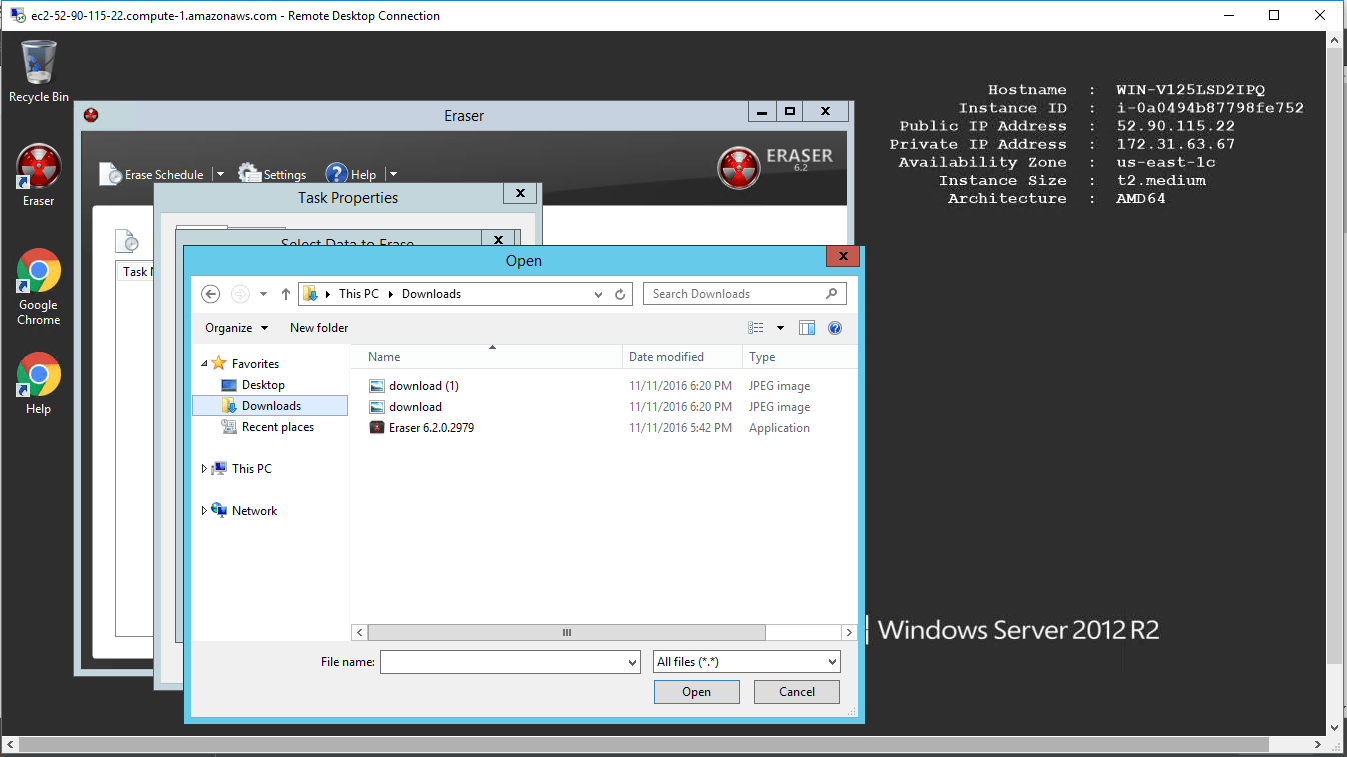Image resolution: width=1347 pixels, height=757 pixels.
Task: Open the Organize dropdown menu
Action: click(x=236, y=328)
